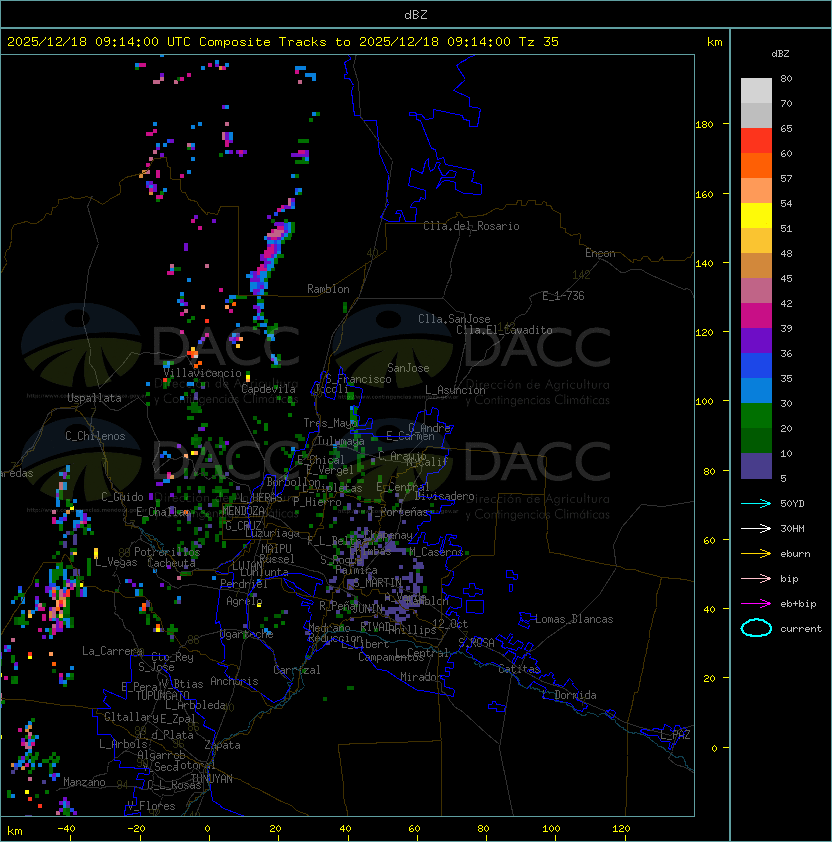Image resolution: width=832 pixels, height=842 pixels.
Task: Click the '5' value on the dBZ scale
Action: 784,478
